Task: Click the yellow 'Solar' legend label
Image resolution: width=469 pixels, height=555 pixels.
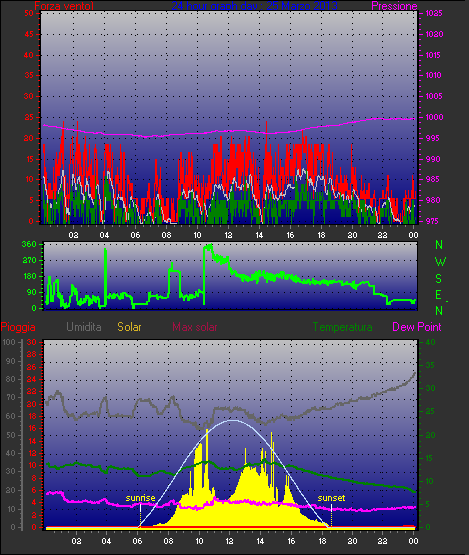Action: (x=129, y=327)
